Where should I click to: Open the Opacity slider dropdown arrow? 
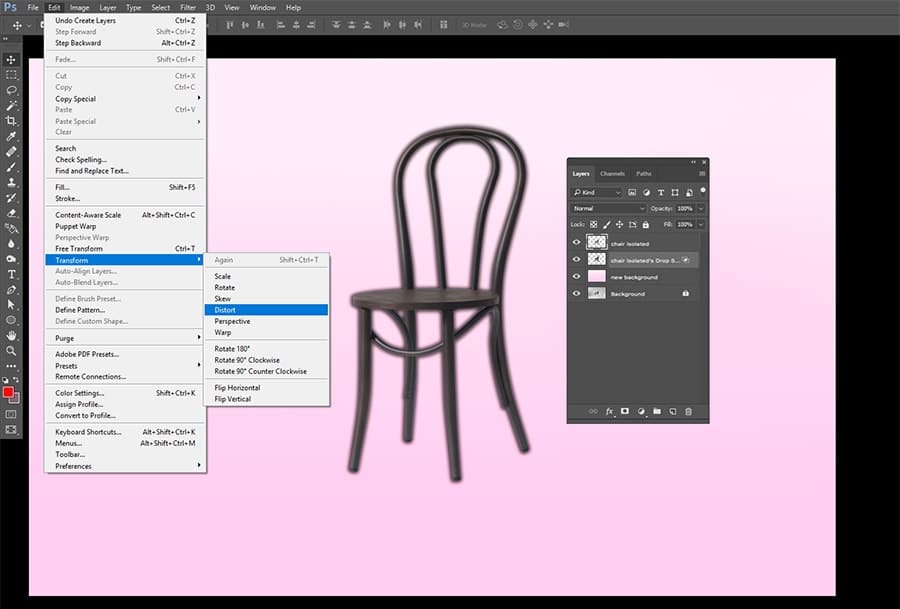click(701, 208)
